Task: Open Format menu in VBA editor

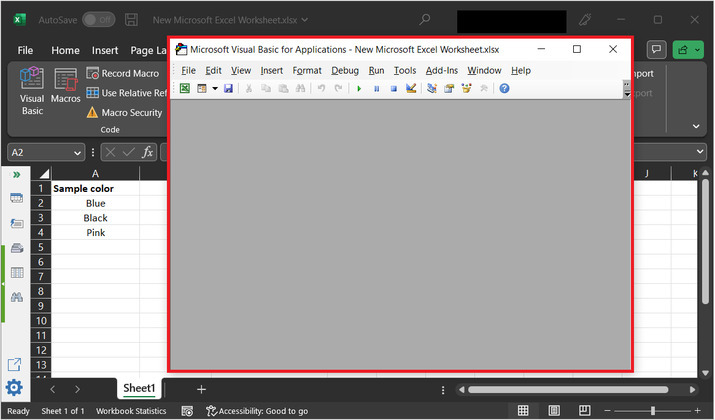Action: pyautogui.click(x=307, y=71)
